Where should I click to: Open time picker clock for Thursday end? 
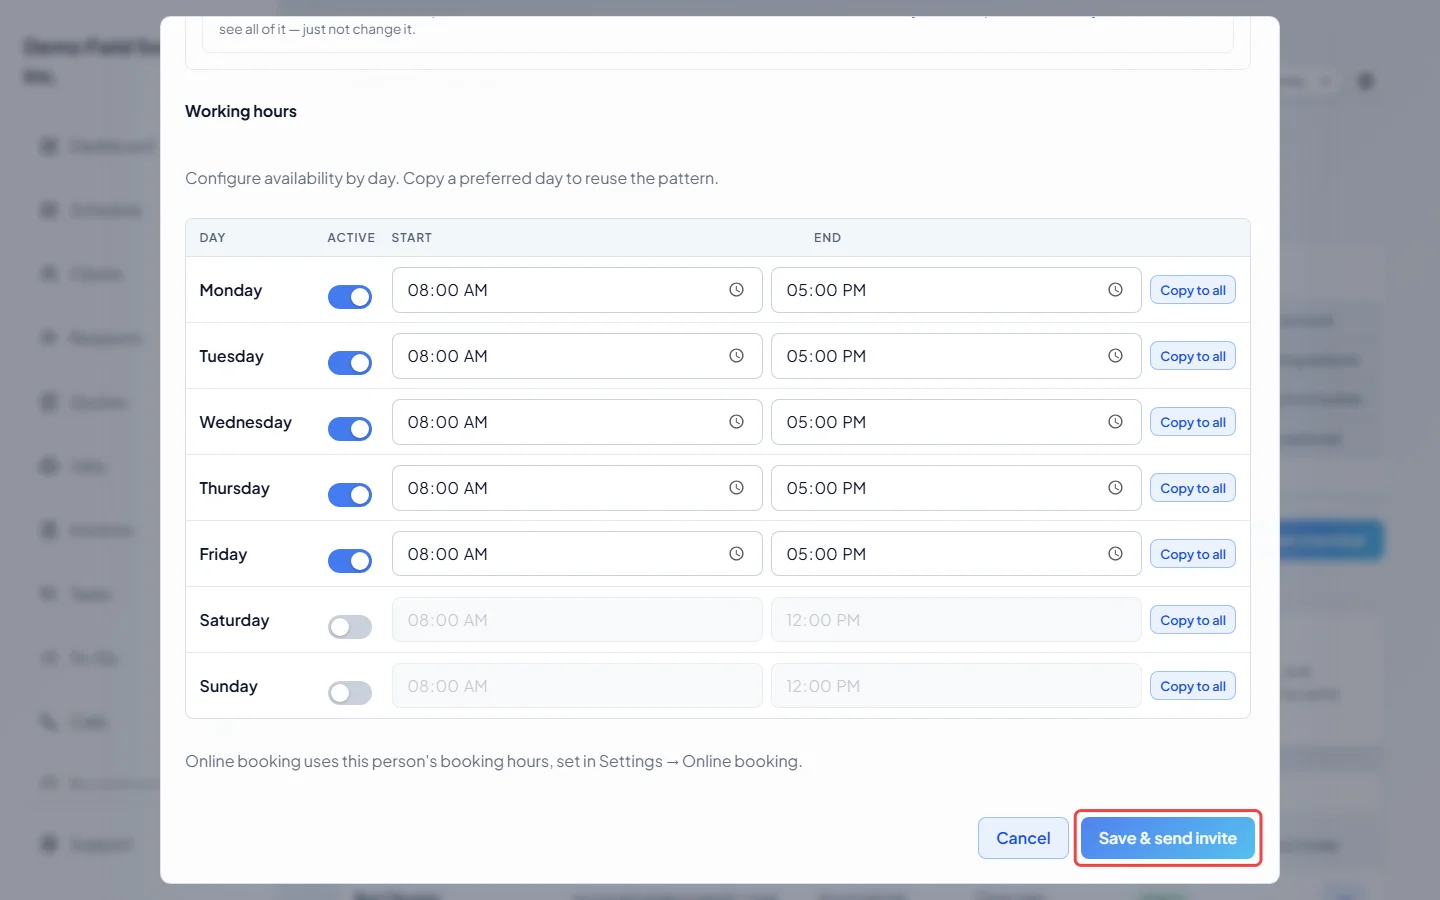coord(1115,488)
